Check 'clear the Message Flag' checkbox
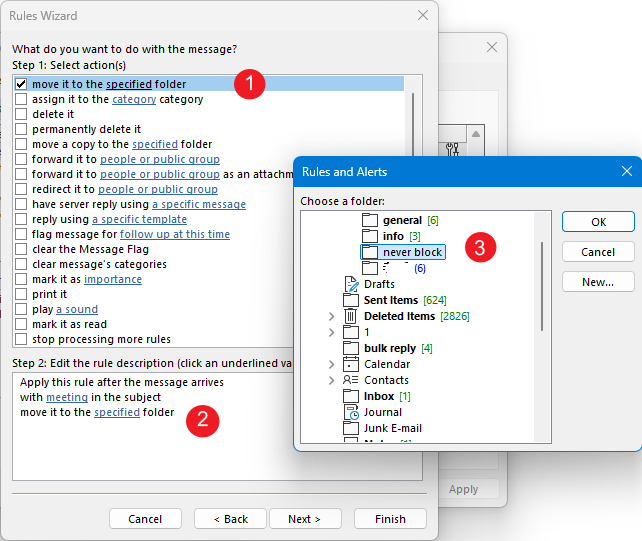 click(x=21, y=249)
